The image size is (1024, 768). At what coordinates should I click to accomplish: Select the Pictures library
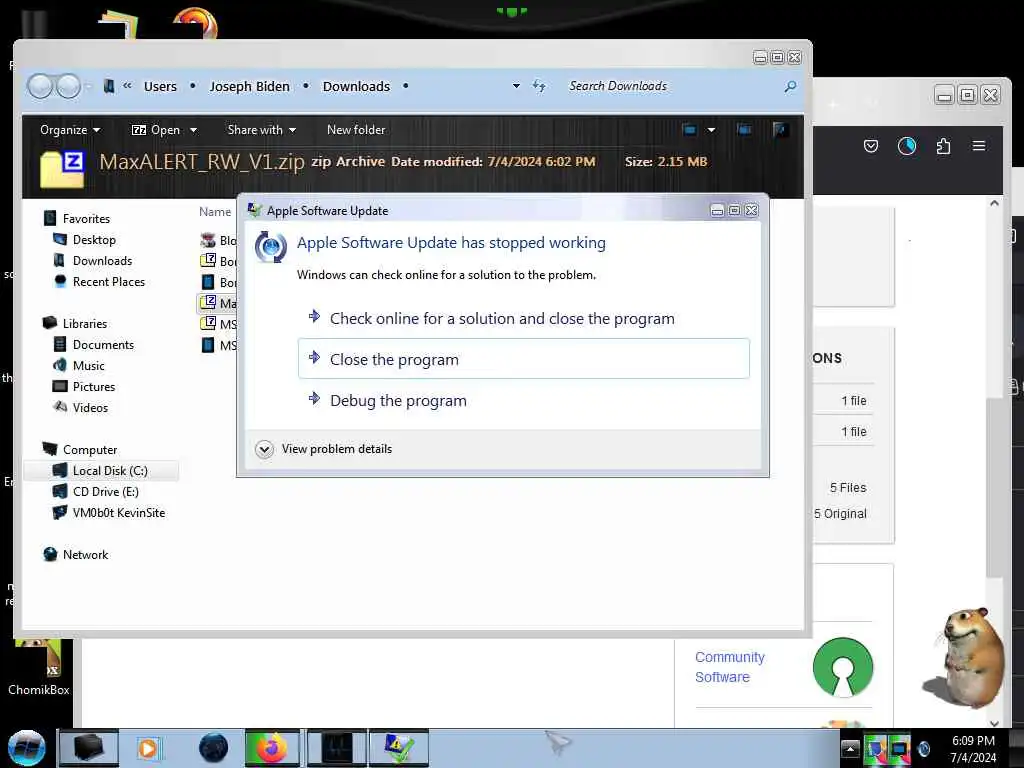pos(93,387)
